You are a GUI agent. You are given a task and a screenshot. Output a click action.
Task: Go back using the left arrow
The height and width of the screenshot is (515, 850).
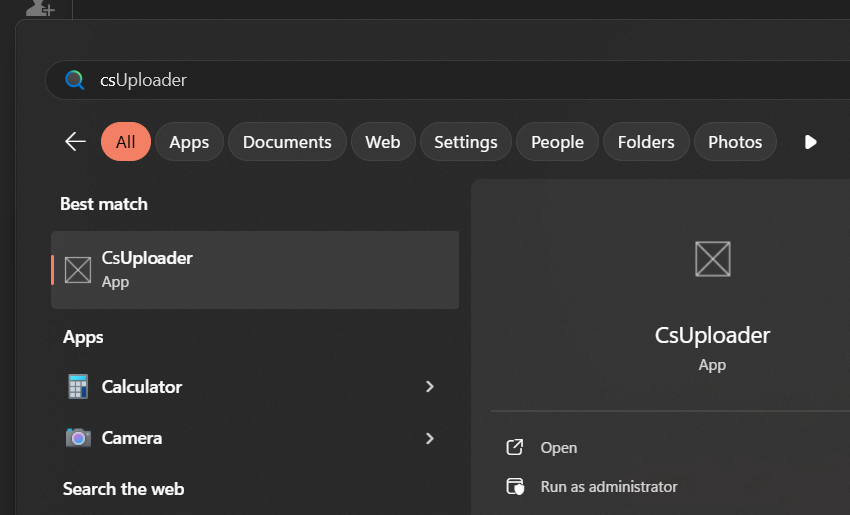[x=75, y=142]
